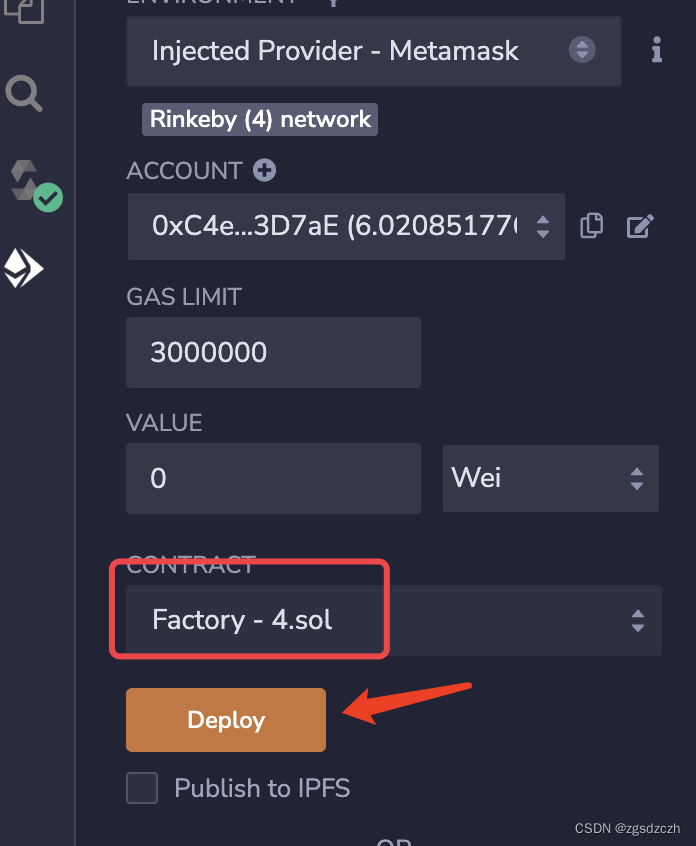Screen dimensions: 696x846
Task: Click the green compile success badge
Action: click(x=46, y=197)
